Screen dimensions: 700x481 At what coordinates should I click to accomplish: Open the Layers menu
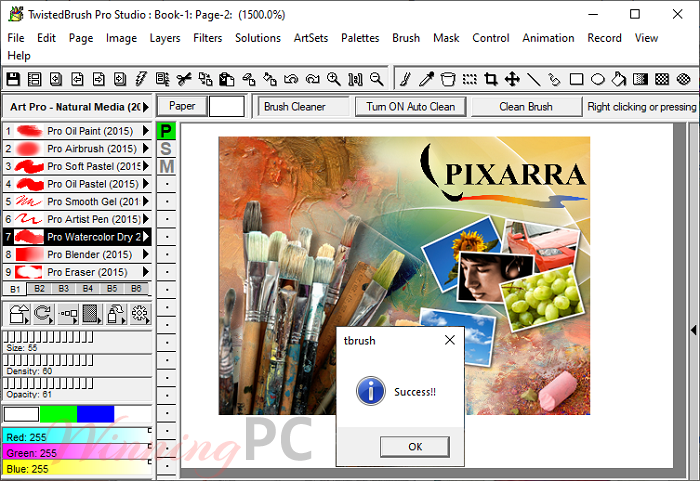coord(165,38)
